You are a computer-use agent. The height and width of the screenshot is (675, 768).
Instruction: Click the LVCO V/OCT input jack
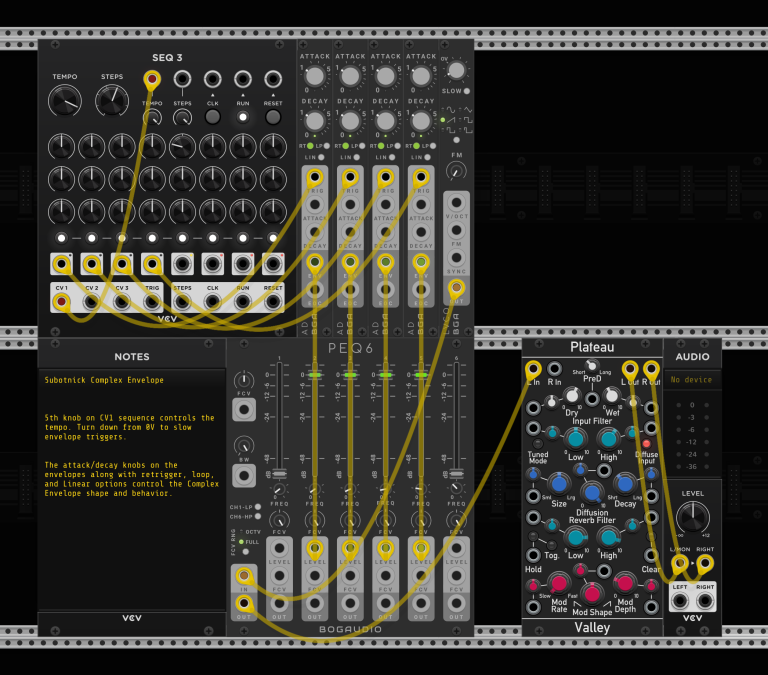(456, 202)
